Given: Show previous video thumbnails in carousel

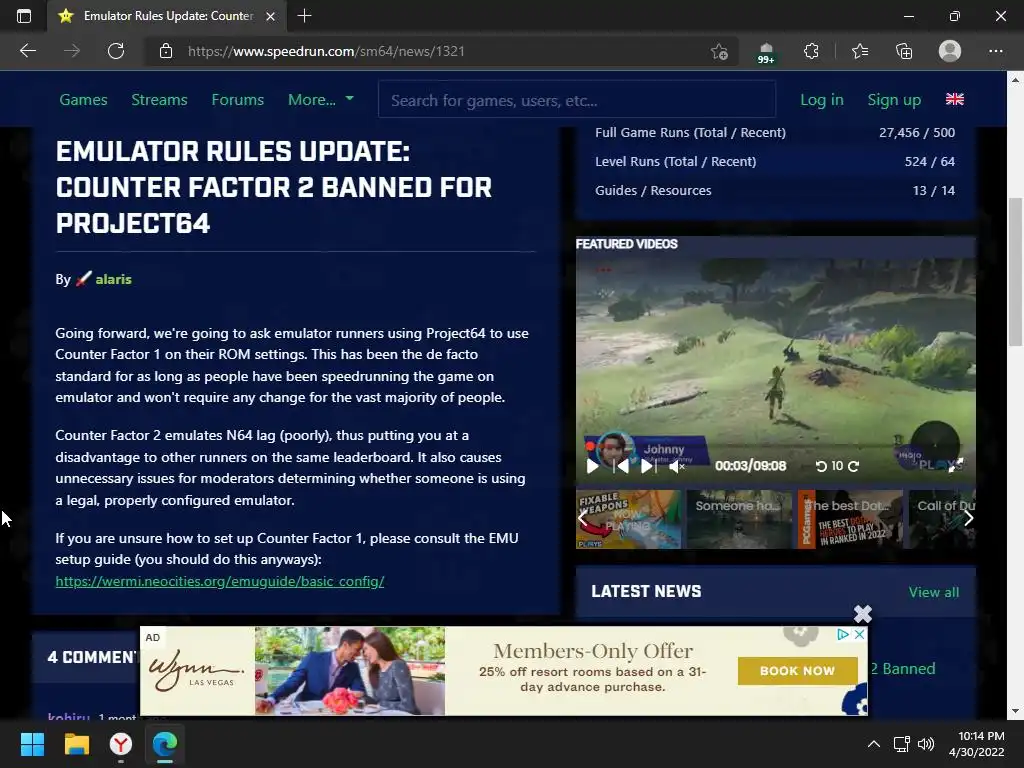Looking at the screenshot, I should (x=583, y=519).
